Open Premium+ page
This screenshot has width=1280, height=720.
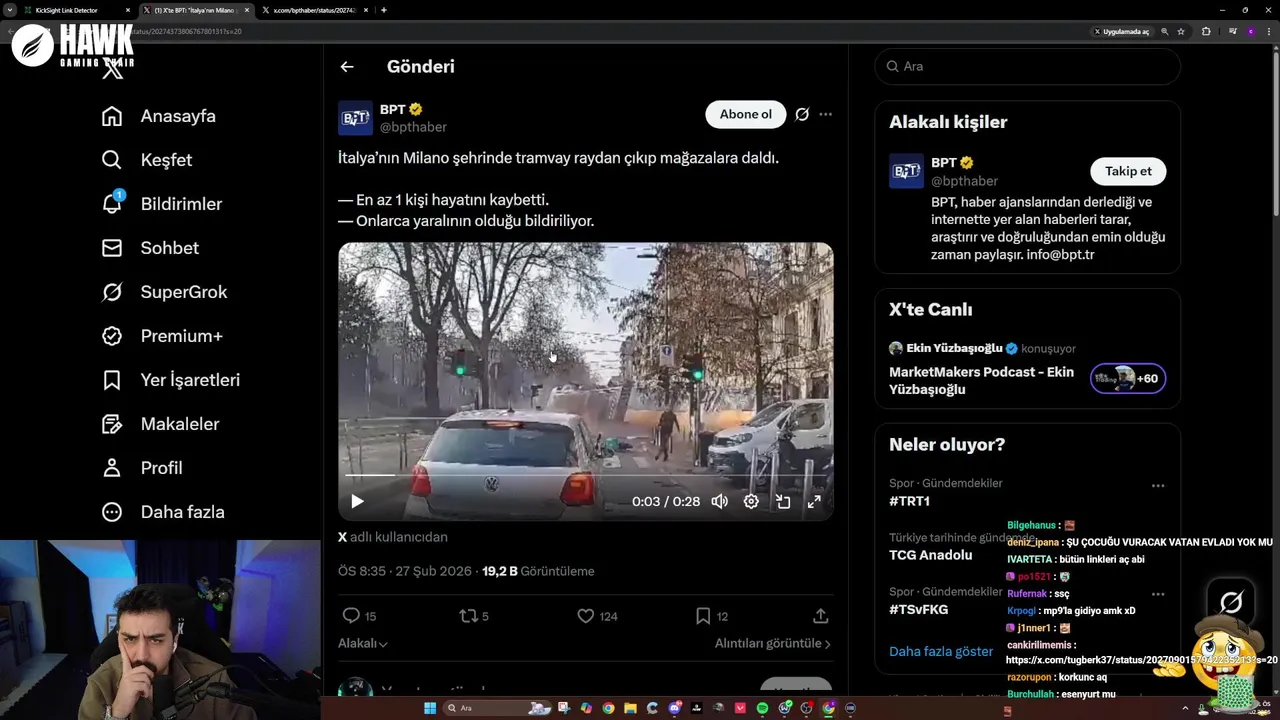[x=162, y=336]
